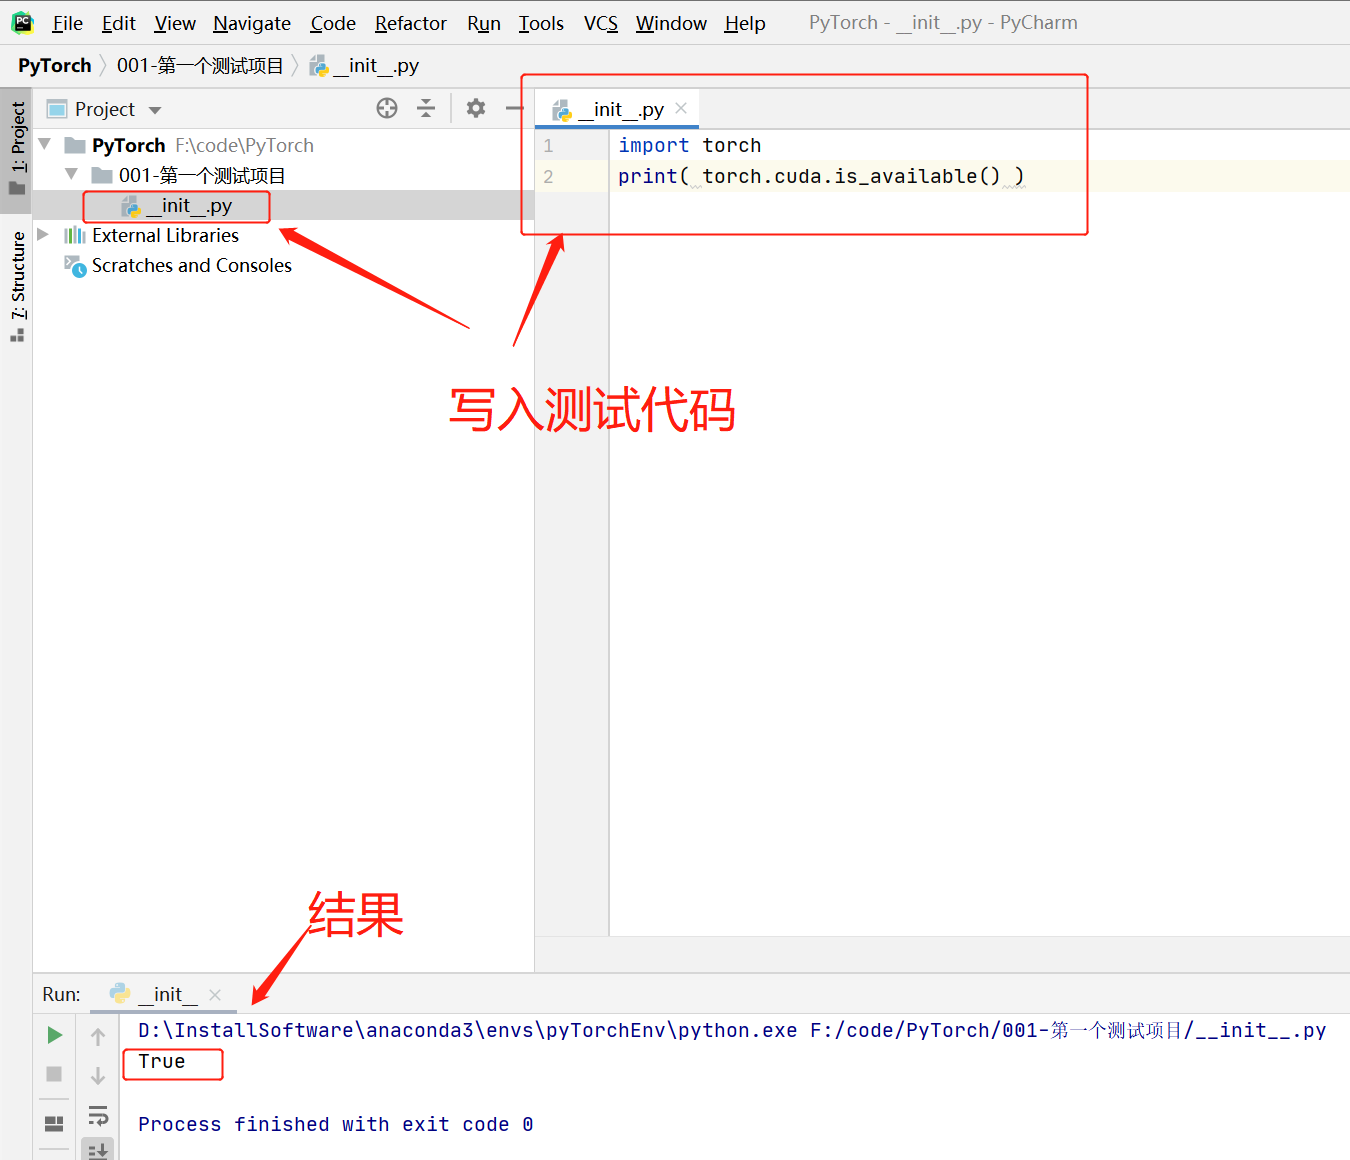Select the 001-第一个测试项目 folder row
This screenshot has width=1350, height=1160.
(202, 176)
